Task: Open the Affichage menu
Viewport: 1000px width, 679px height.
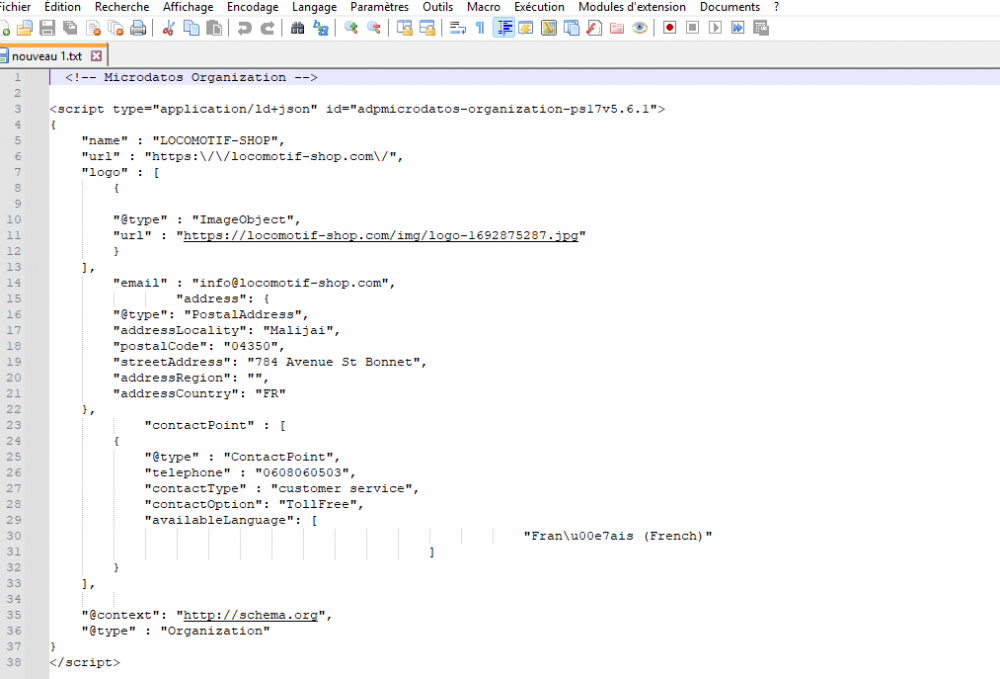Action: click(188, 7)
